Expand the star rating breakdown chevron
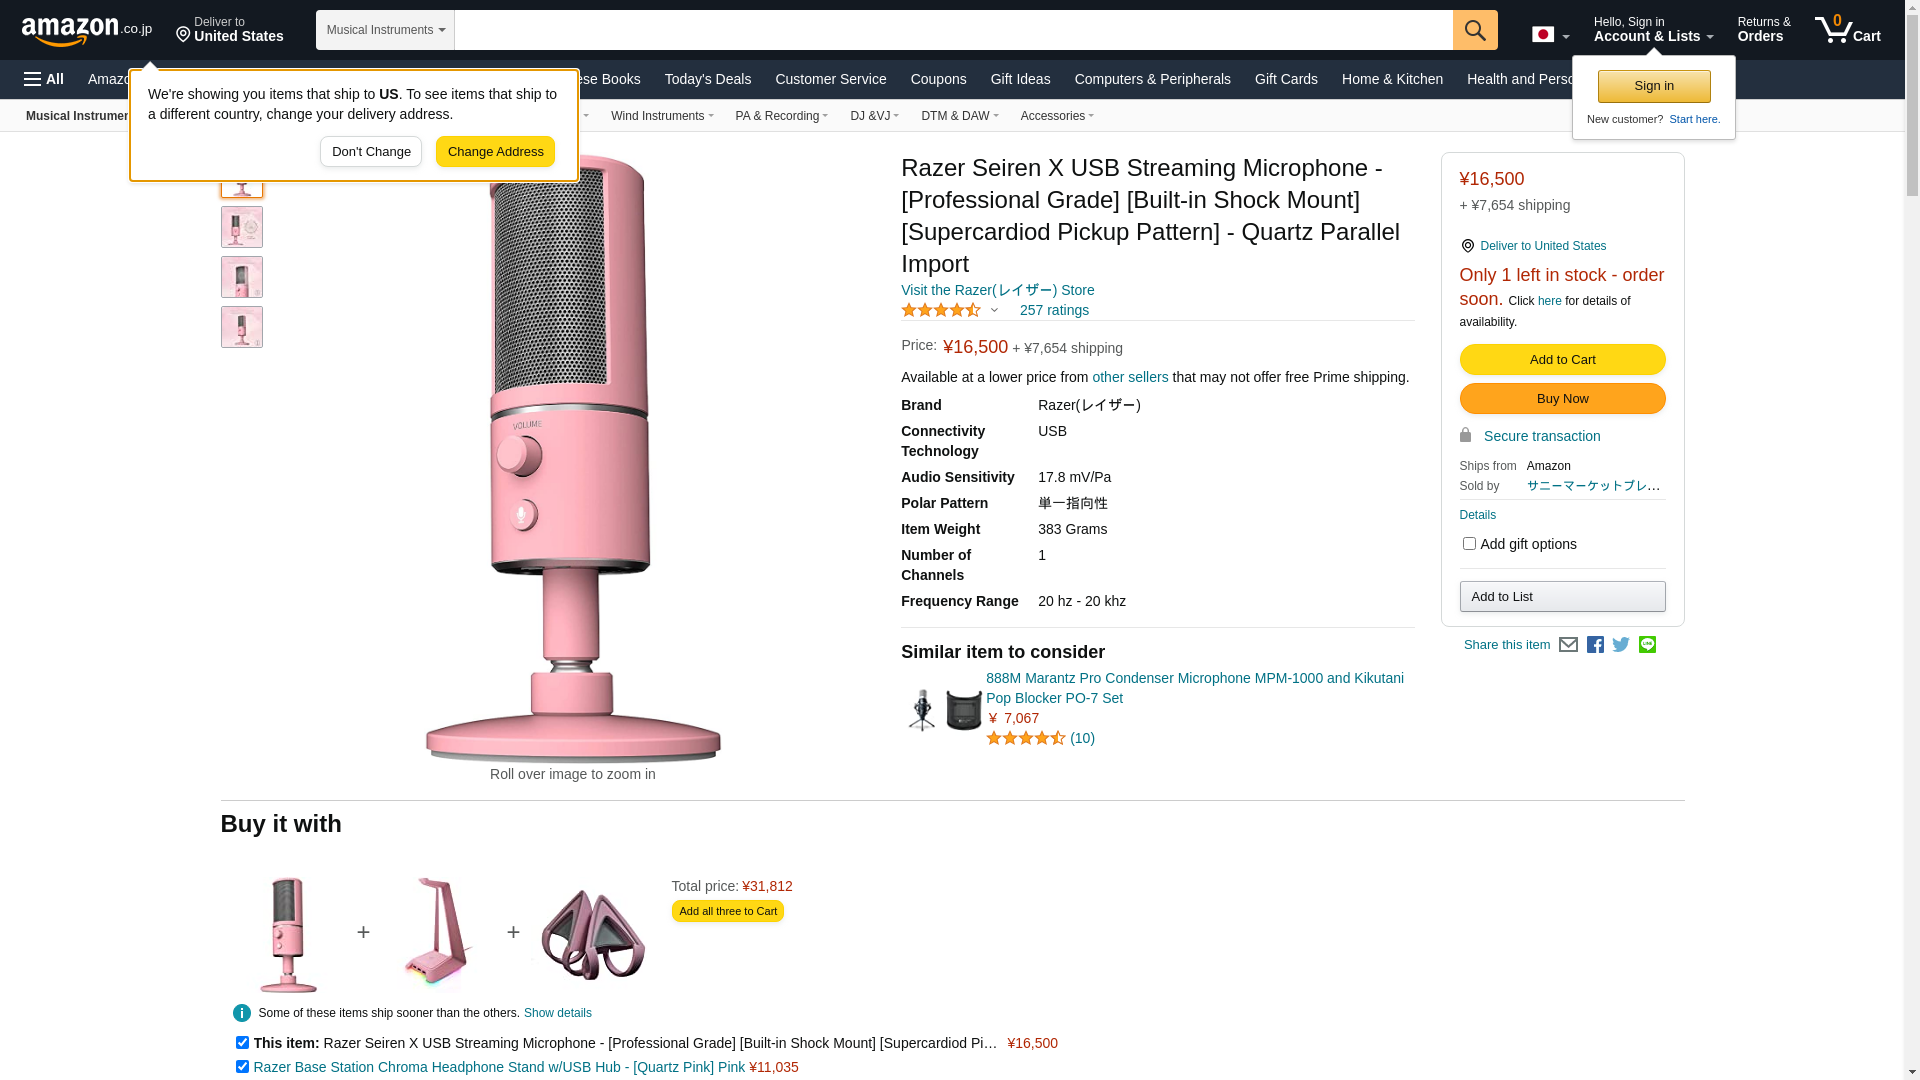Screen dimensions: 1920x1080 click(994, 310)
